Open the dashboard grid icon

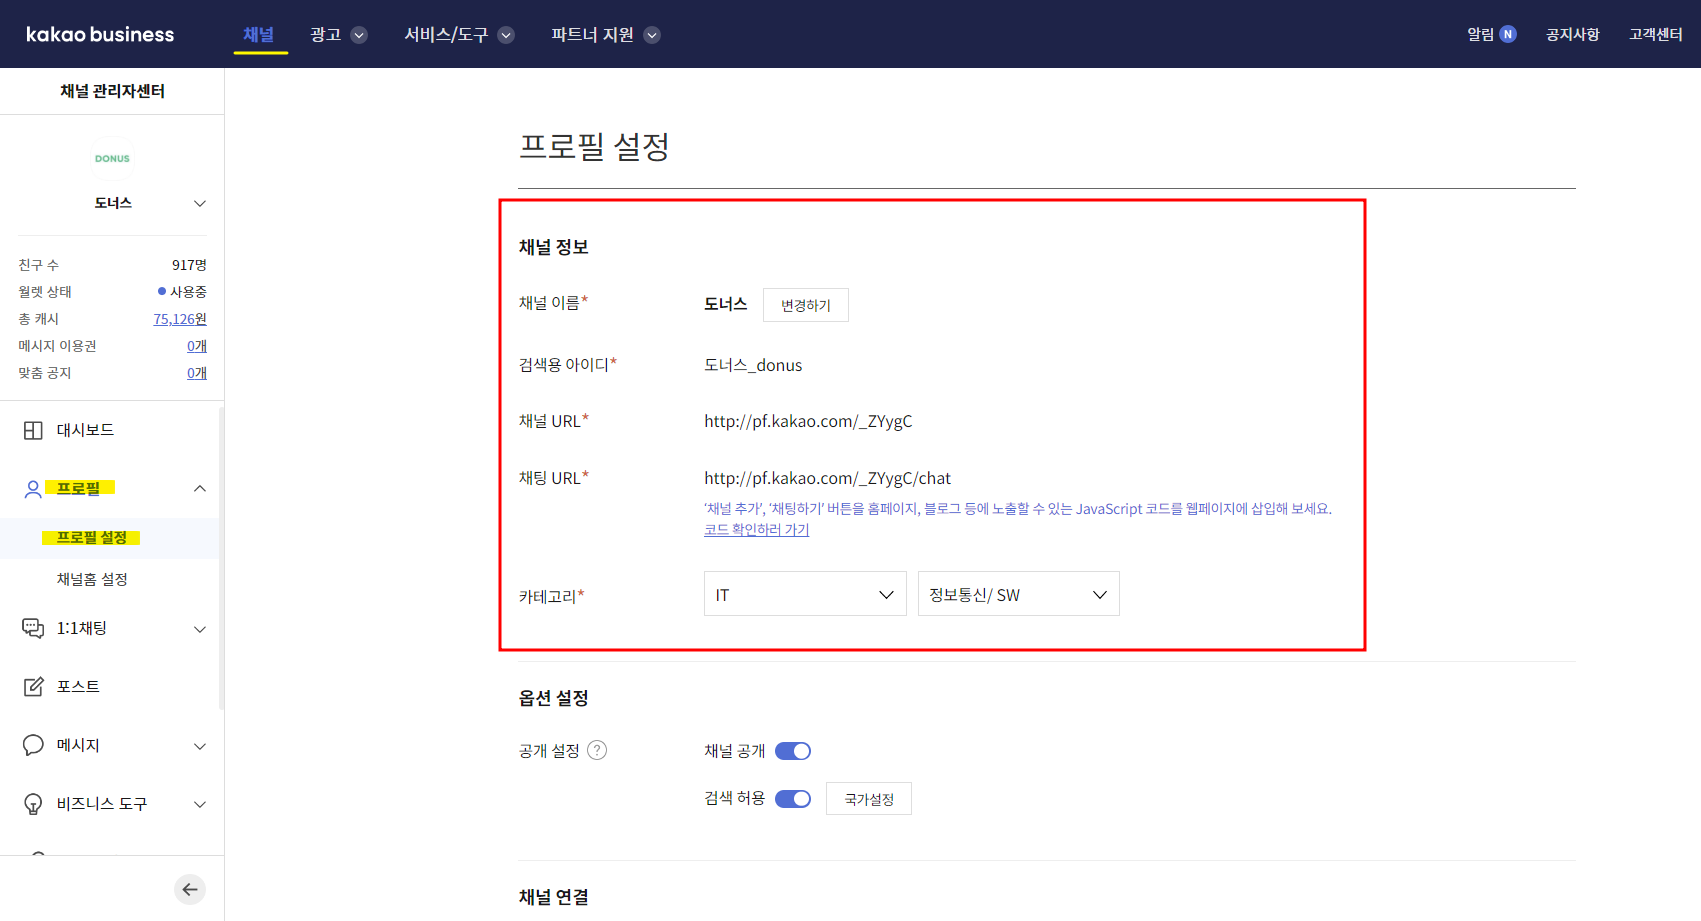pyautogui.click(x=33, y=430)
